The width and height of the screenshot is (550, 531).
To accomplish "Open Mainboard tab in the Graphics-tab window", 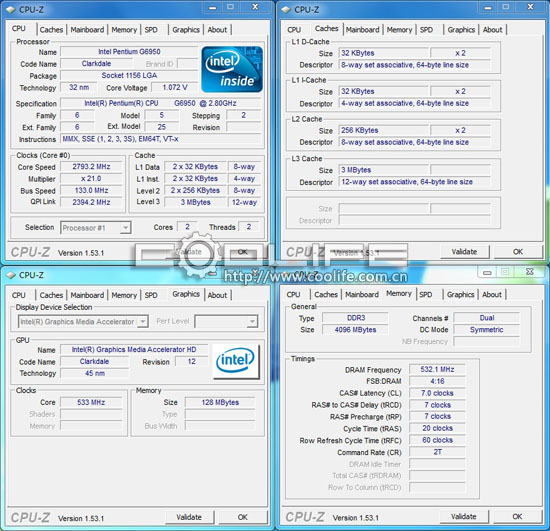I will click(87, 295).
